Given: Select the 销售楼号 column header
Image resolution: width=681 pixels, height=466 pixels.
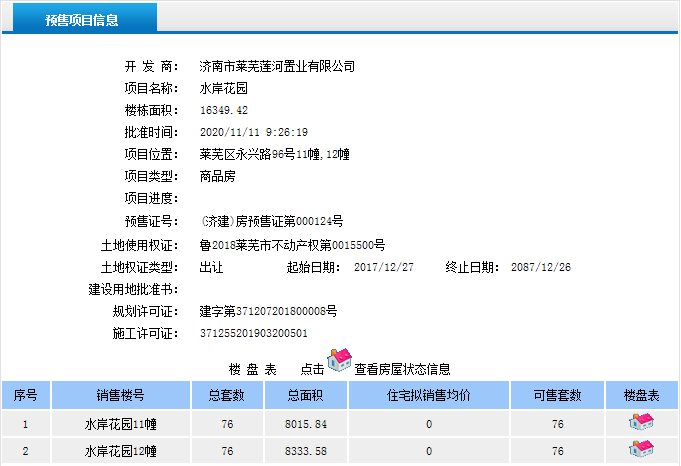Looking at the screenshot, I should [121, 395].
